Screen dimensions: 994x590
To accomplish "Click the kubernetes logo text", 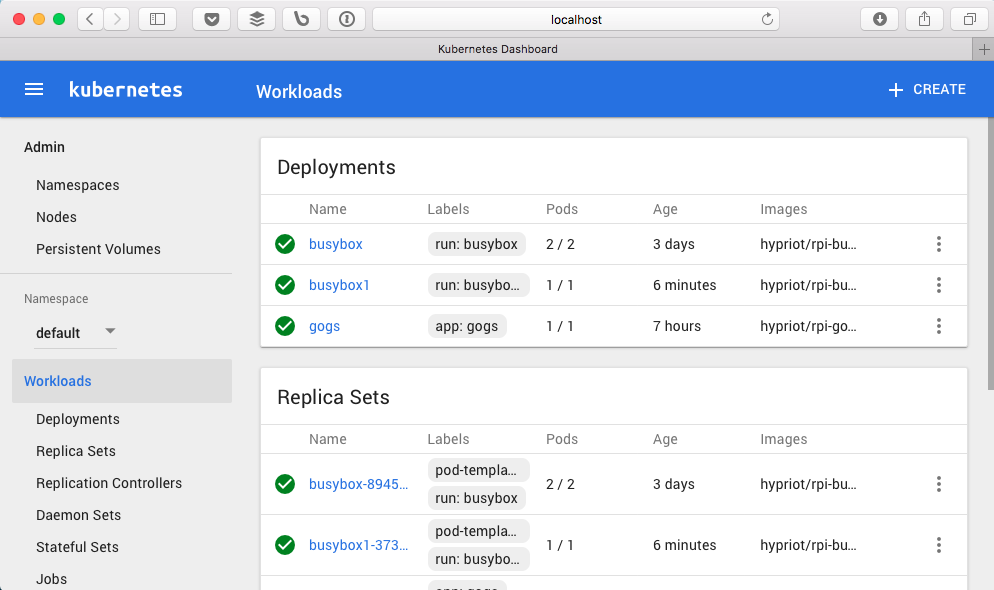I will point(126,89).
